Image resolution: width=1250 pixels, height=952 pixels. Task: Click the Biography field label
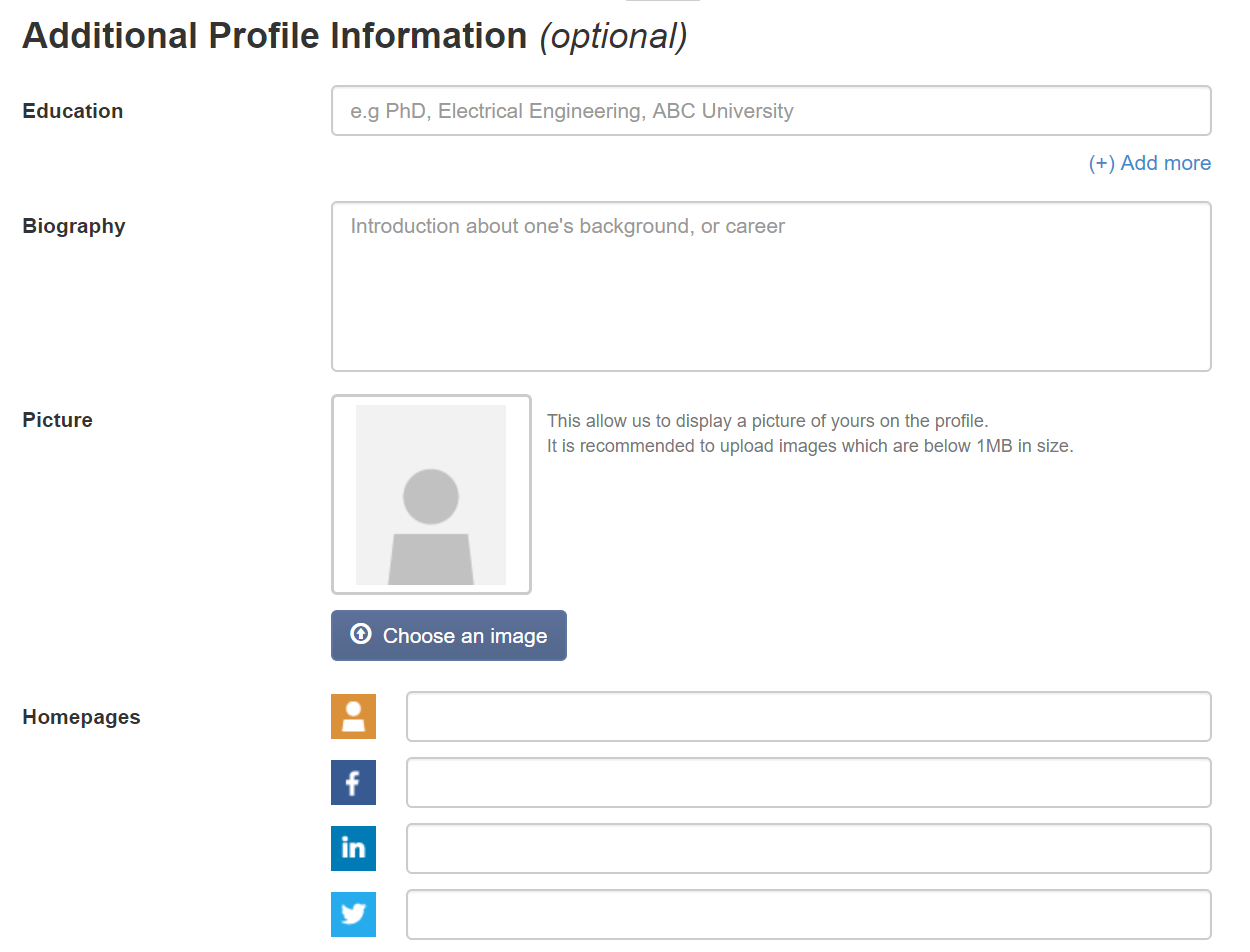tap(74, 226)
